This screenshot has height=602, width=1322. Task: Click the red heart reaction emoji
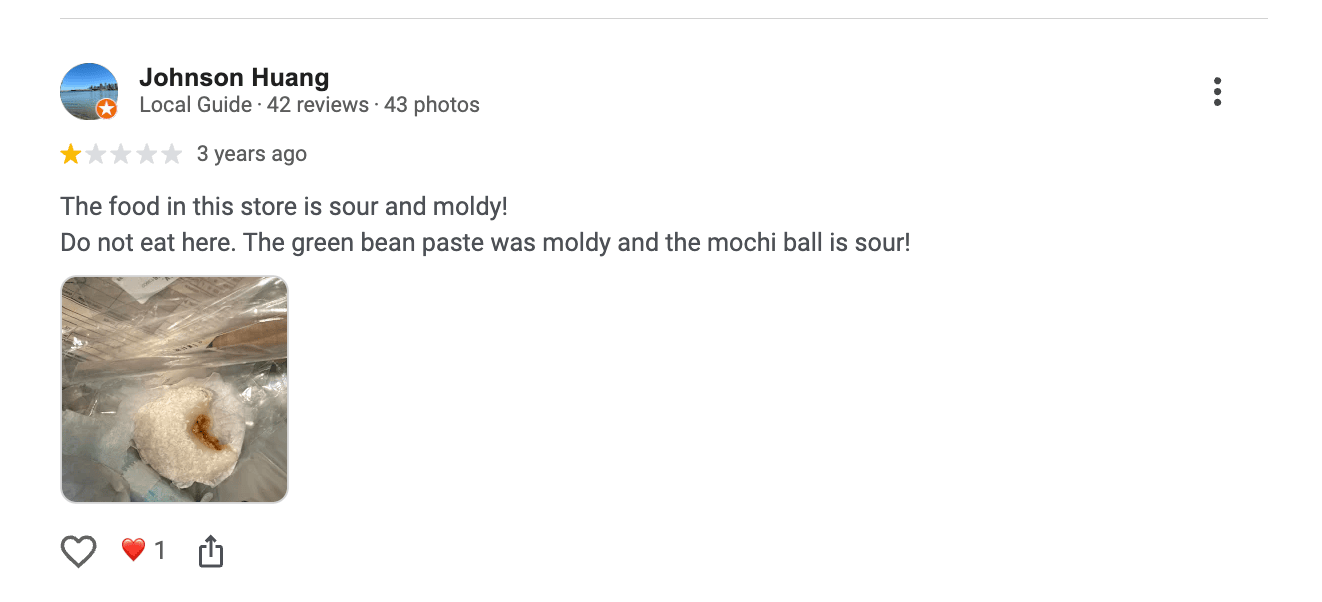click(133, 549)
